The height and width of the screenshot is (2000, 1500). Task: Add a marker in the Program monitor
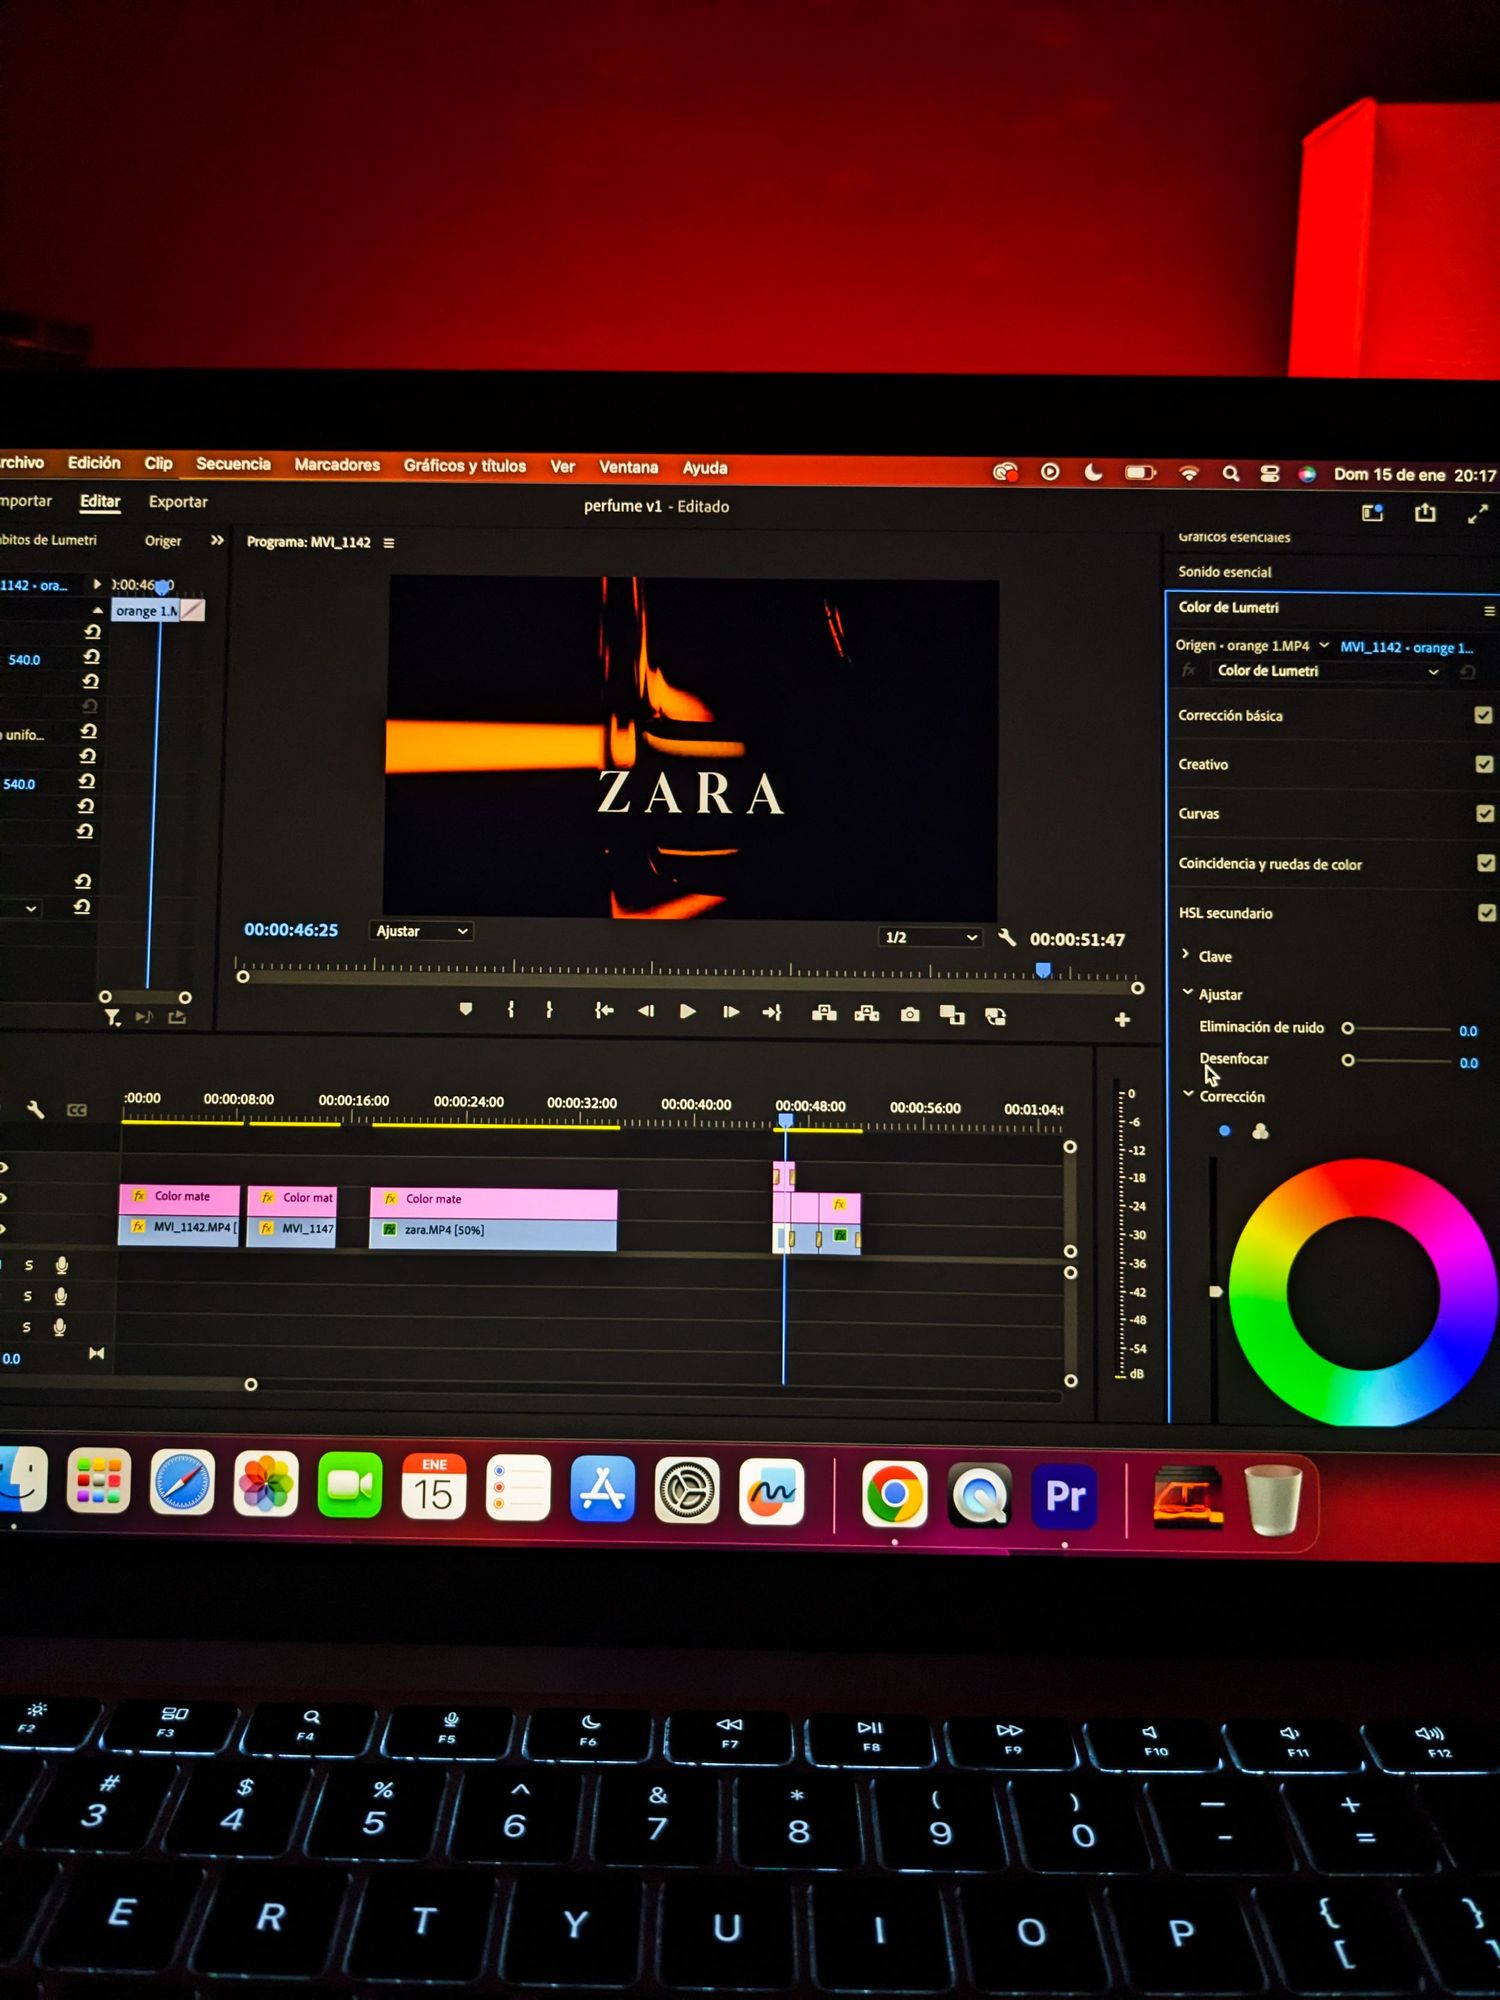point(465,1009)
